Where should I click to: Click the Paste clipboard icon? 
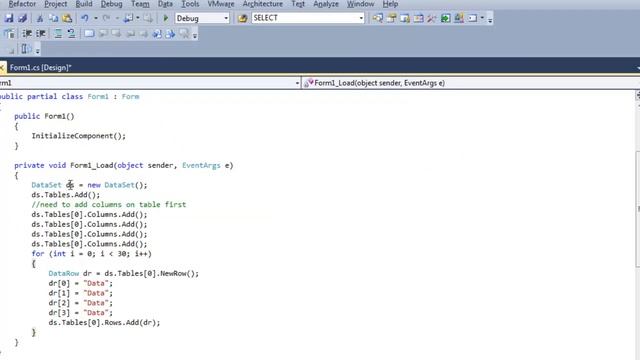67,18
